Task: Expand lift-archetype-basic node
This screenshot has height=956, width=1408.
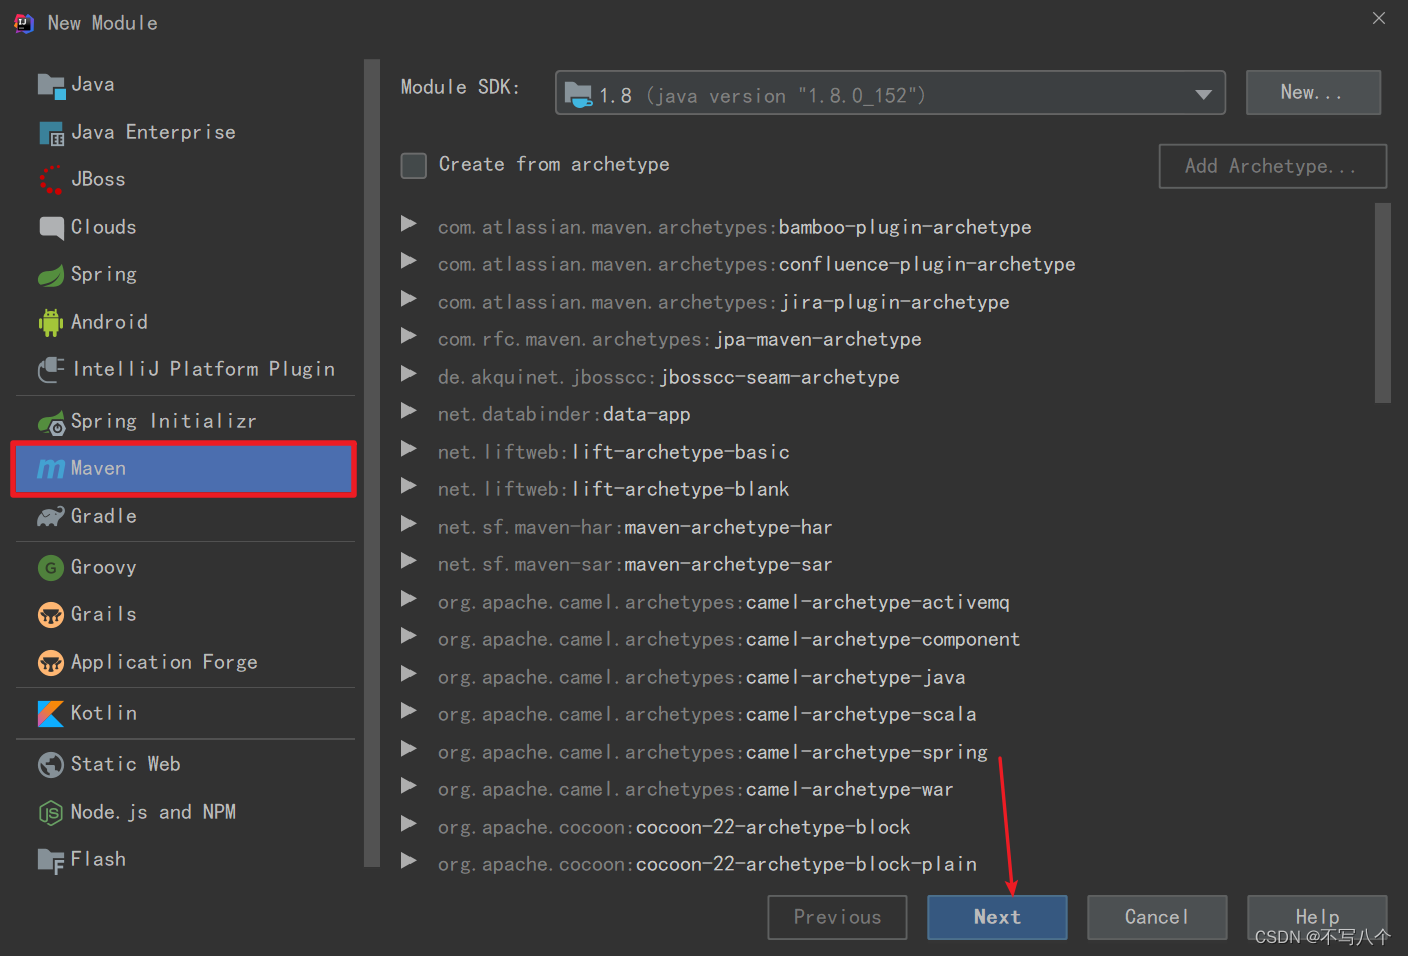Action: [x=408, y=448]
